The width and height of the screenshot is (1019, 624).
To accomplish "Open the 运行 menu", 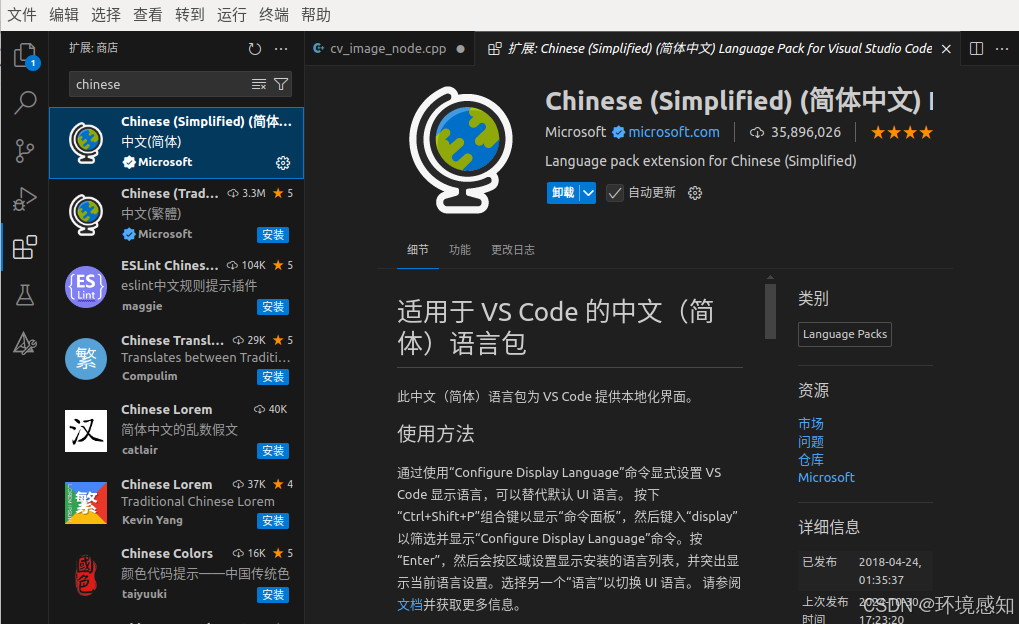I will [231, 15].
